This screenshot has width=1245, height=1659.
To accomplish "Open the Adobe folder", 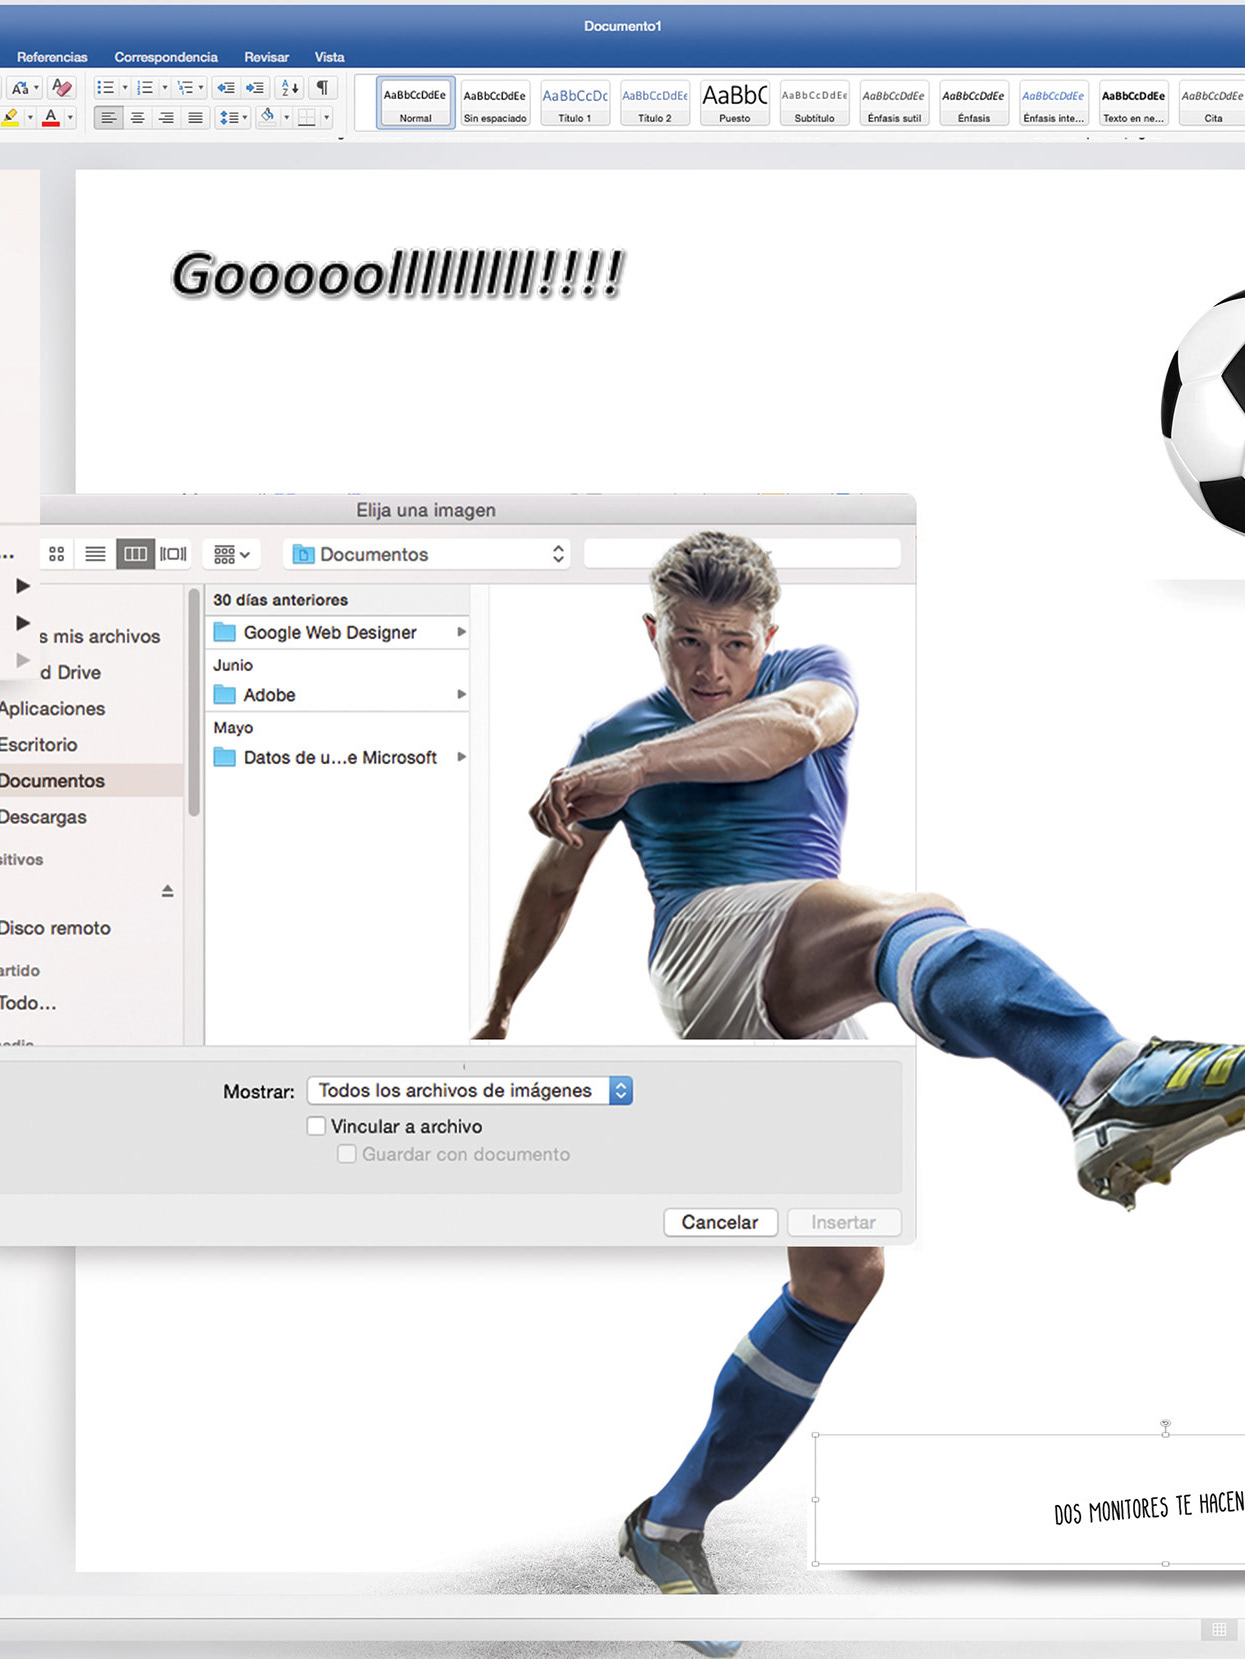I will (x=339, y=695).
